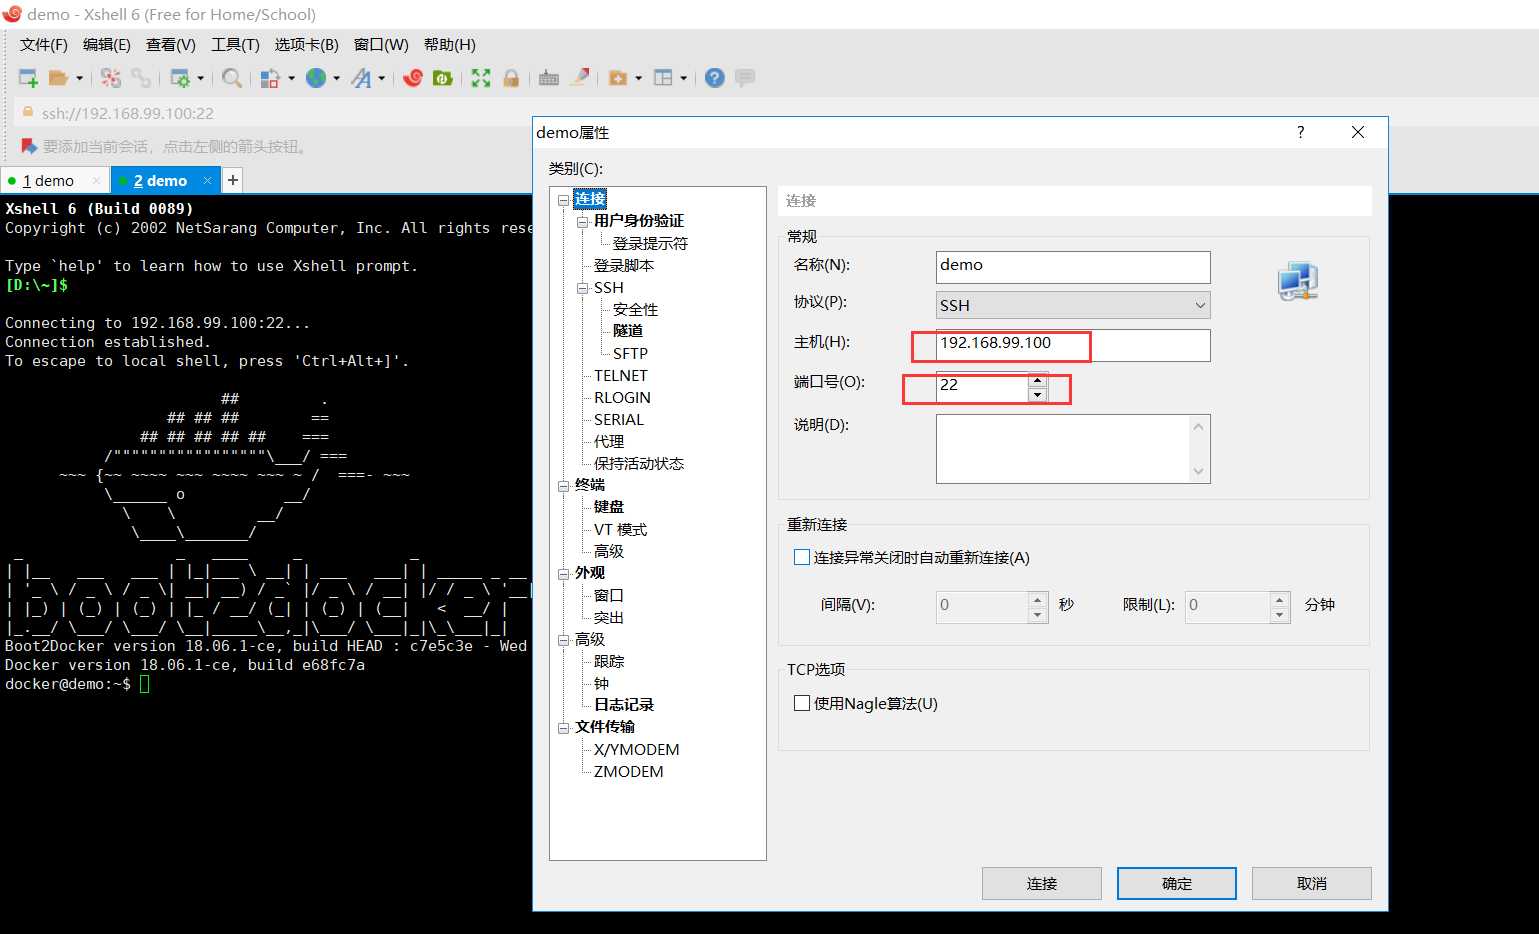Click the 名称 input field containing demo

coord(1073,266)
